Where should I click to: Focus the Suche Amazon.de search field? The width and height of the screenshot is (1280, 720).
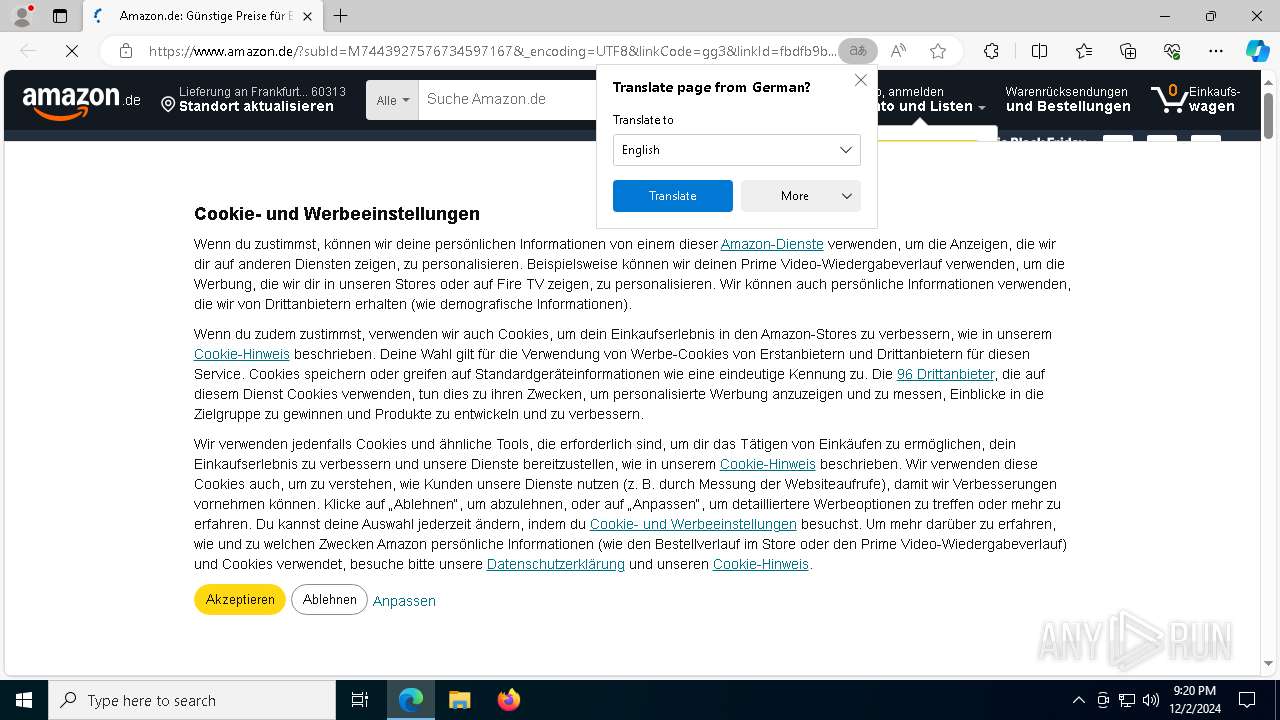click(508, 99)
